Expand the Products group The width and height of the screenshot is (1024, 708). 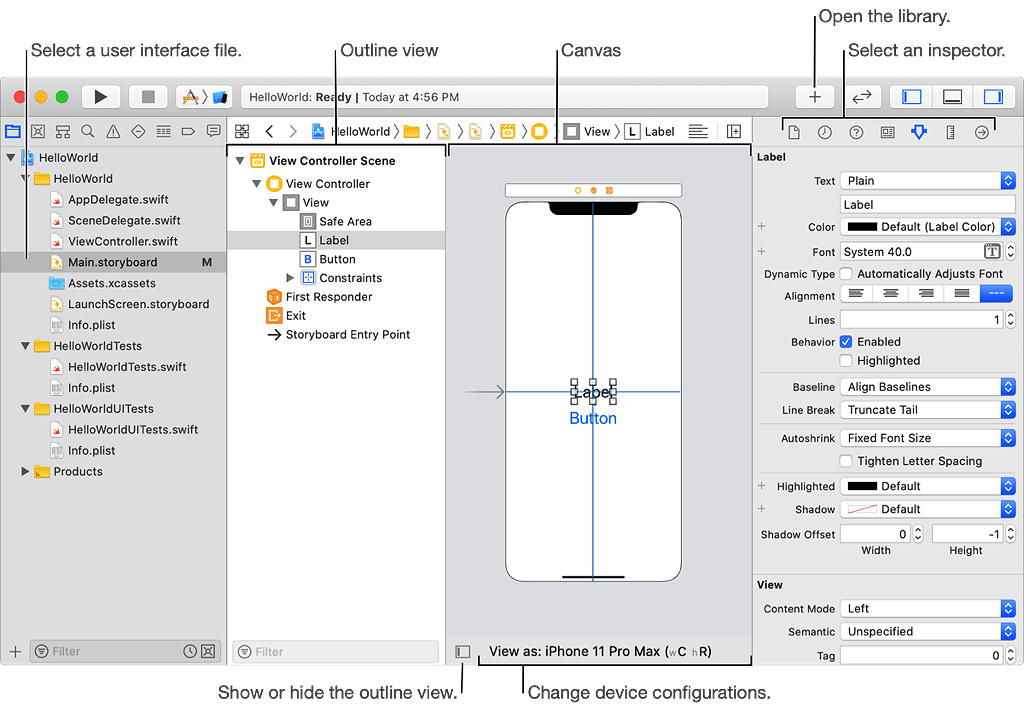coord(25,471)
